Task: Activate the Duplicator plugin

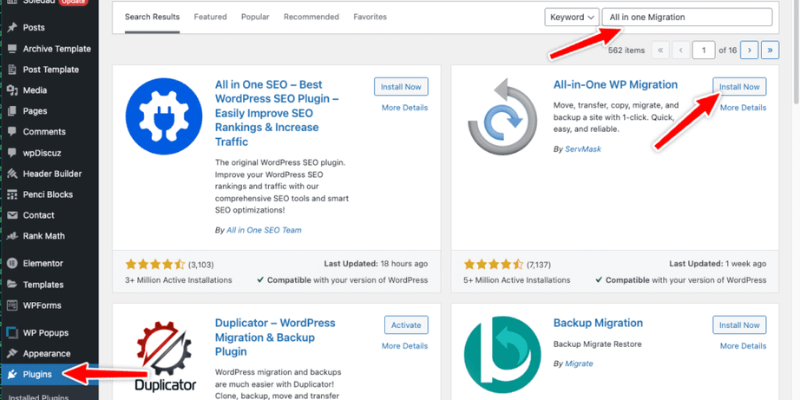Action: (x=406, y=325)
